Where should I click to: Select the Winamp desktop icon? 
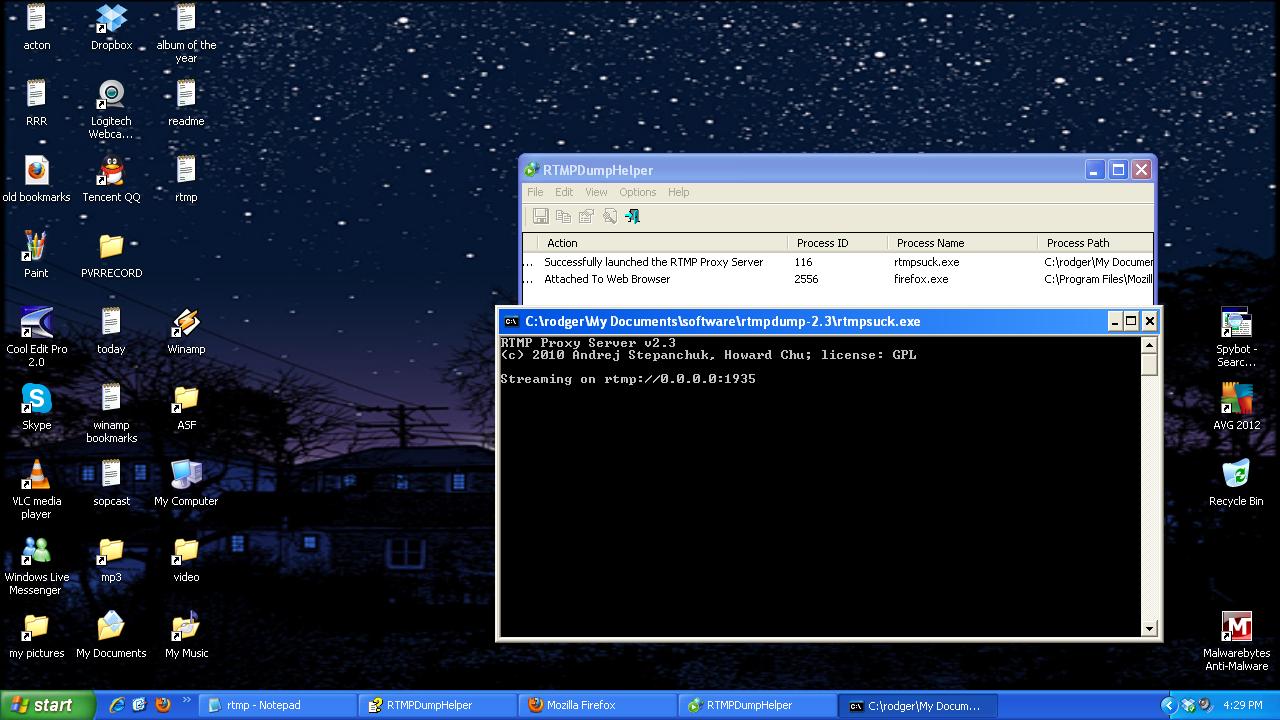(186, 322)
